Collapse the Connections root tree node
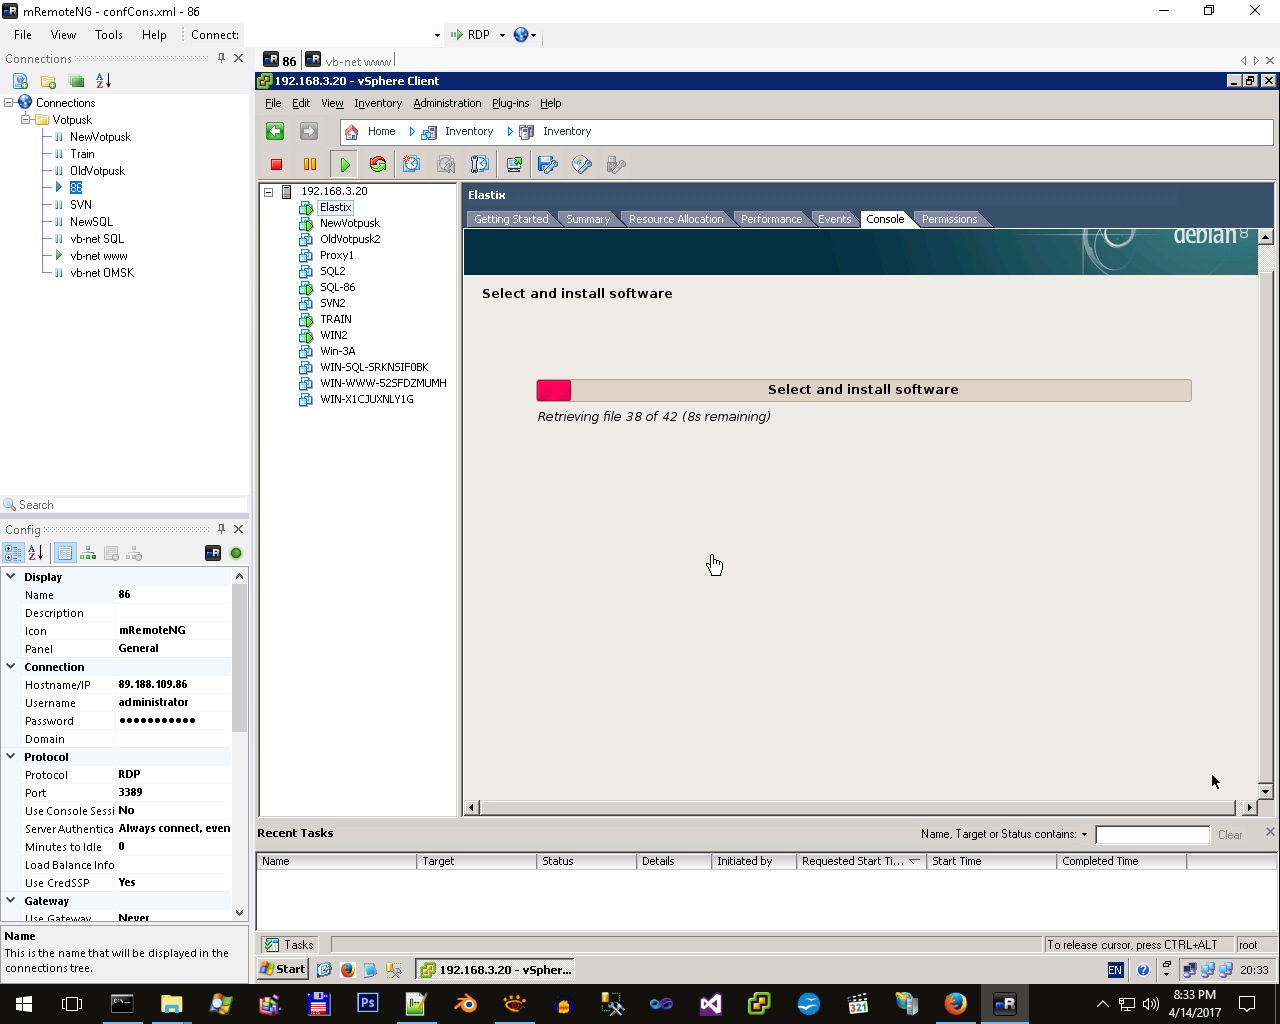 9,103
